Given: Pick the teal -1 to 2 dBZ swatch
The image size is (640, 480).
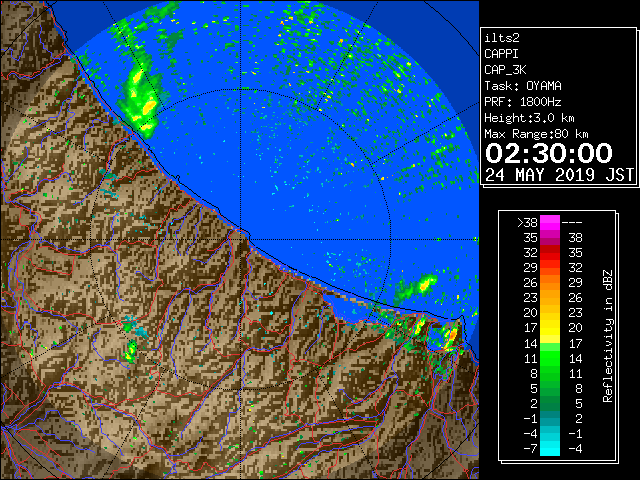Looking at the screenshot, I should 550,418.
